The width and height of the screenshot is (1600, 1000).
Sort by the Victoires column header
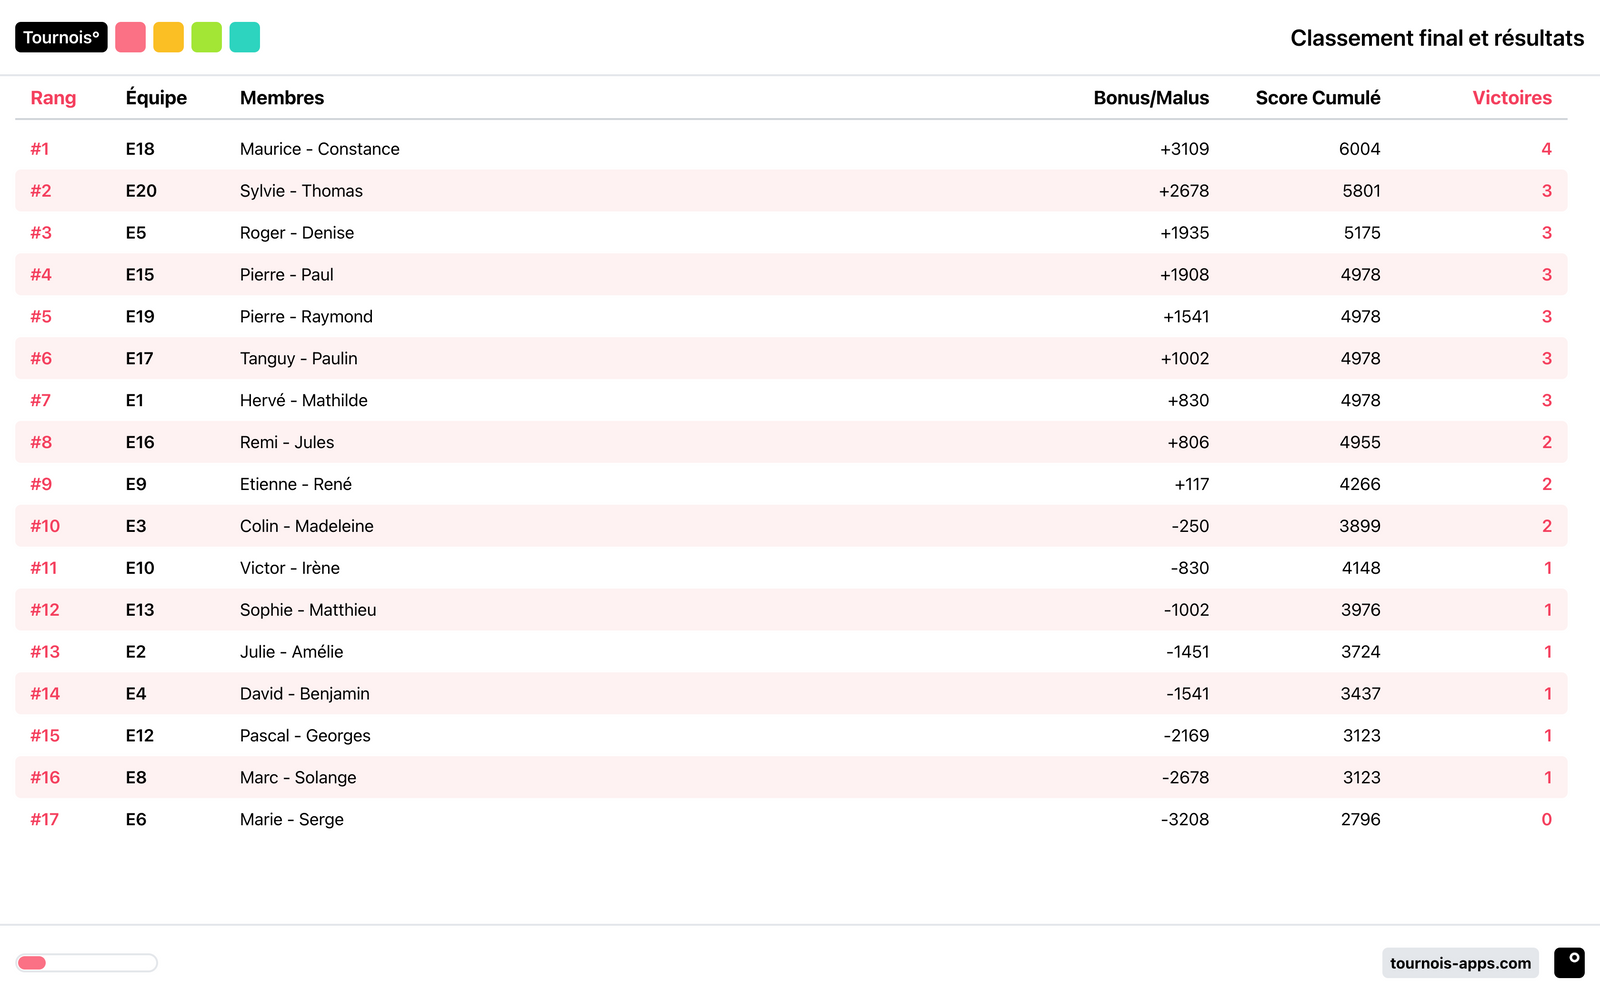click(x=1511, y=98)
